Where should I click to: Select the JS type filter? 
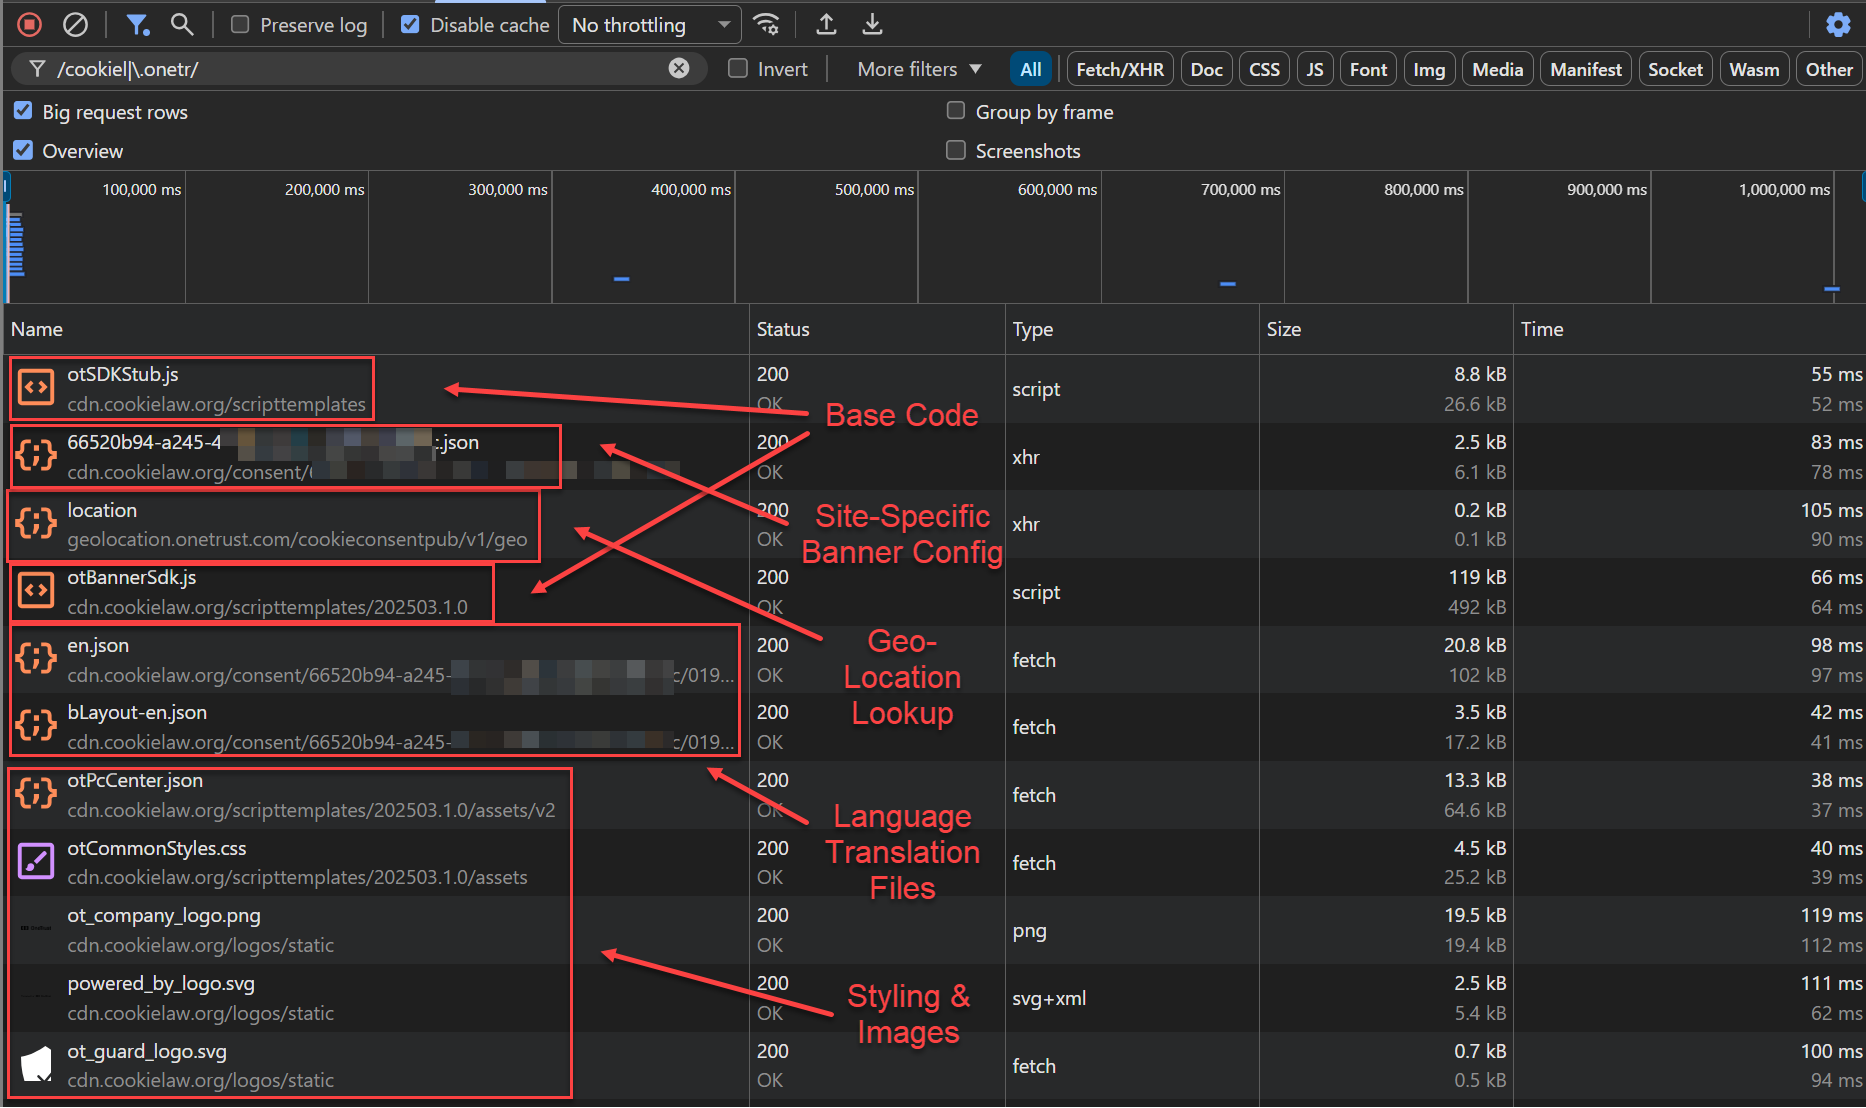click(x=1314, y=69)
